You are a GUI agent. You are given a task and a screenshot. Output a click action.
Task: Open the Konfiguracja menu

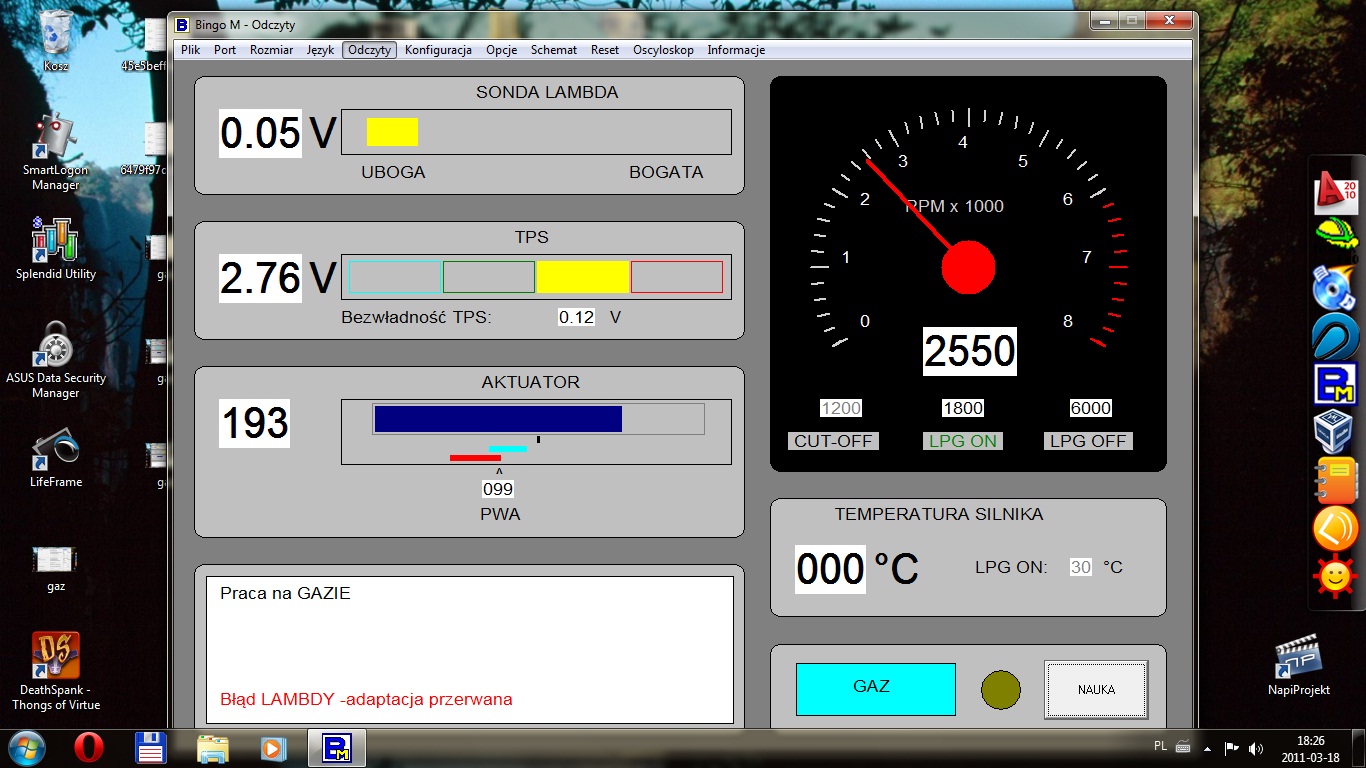pos(438,50)
